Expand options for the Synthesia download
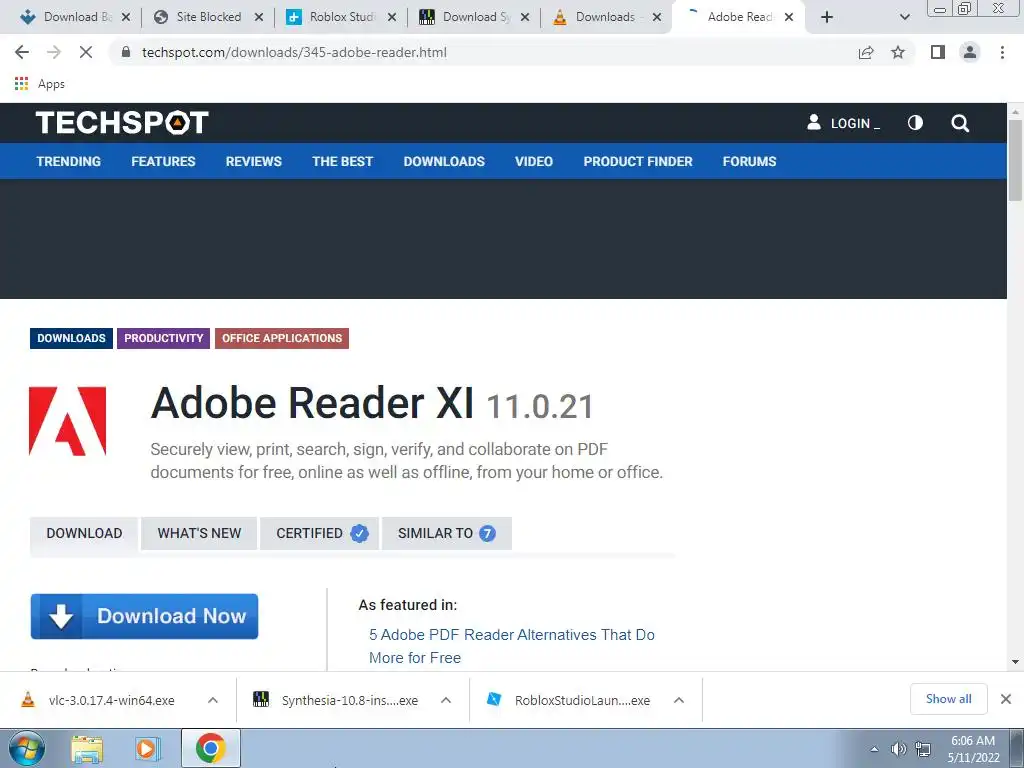Screen dimensions: 1024x768 (x=446, y=700)
